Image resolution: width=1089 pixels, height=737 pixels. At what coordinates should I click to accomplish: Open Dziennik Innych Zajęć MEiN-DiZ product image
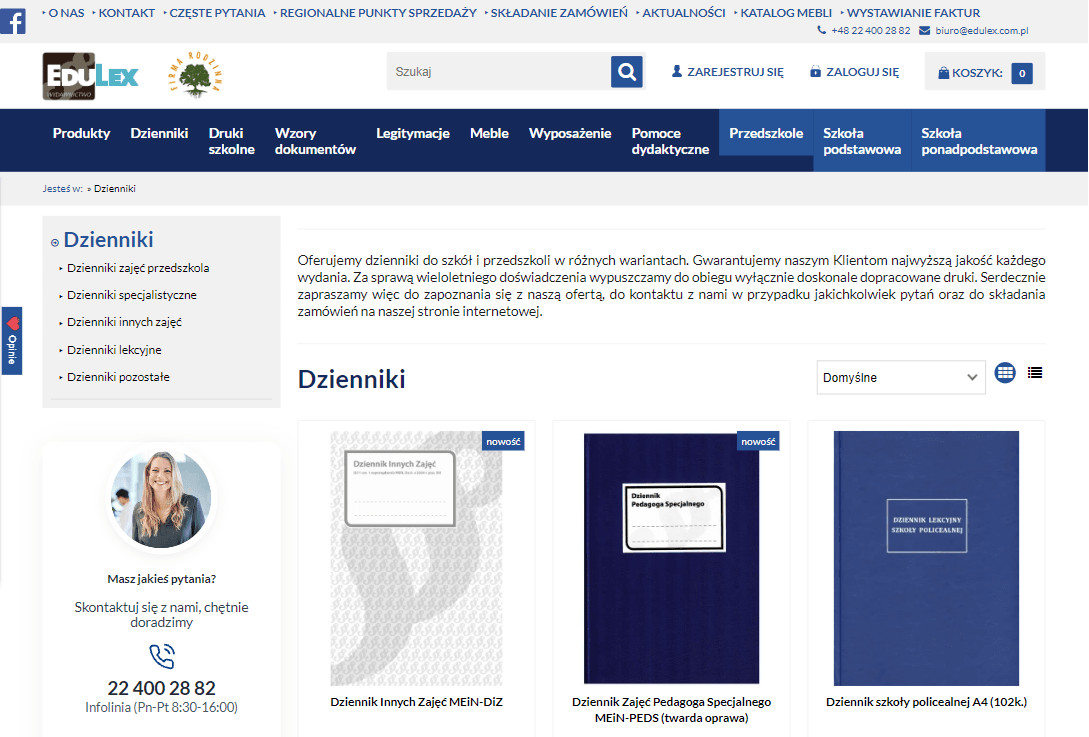416,558
